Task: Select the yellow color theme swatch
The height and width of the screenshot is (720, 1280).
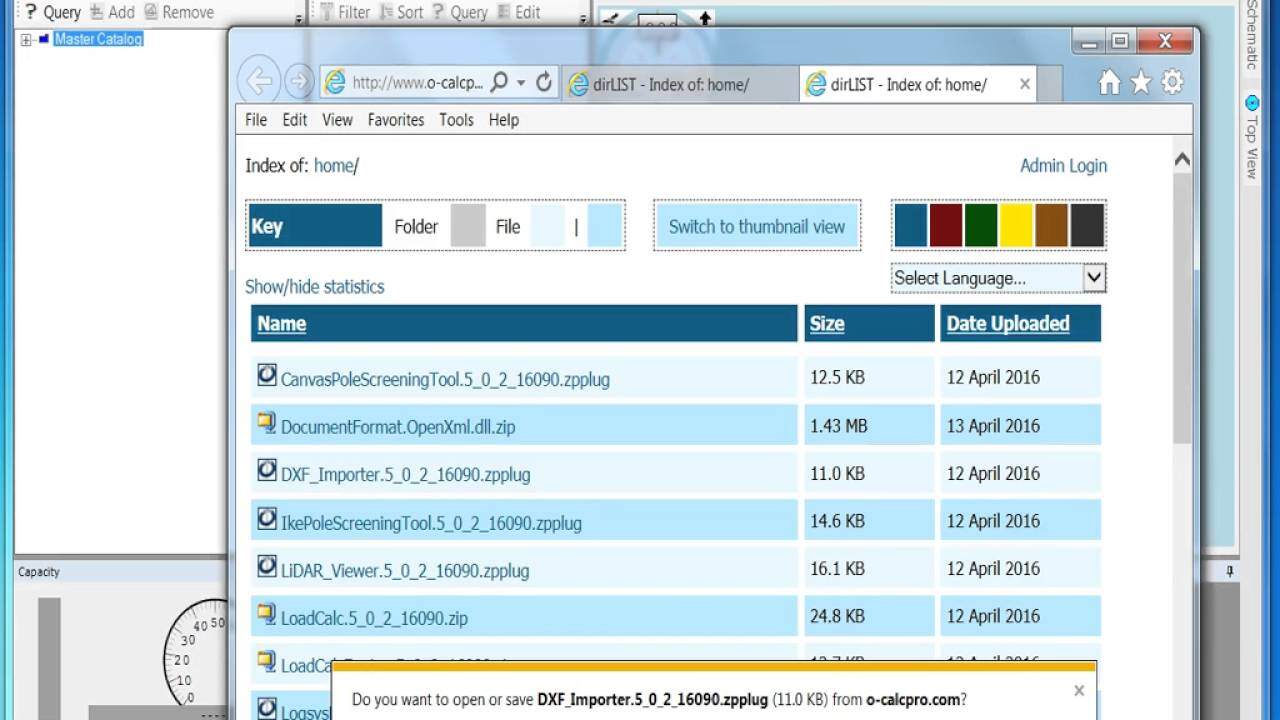Action: click(x=1016, y=225)
